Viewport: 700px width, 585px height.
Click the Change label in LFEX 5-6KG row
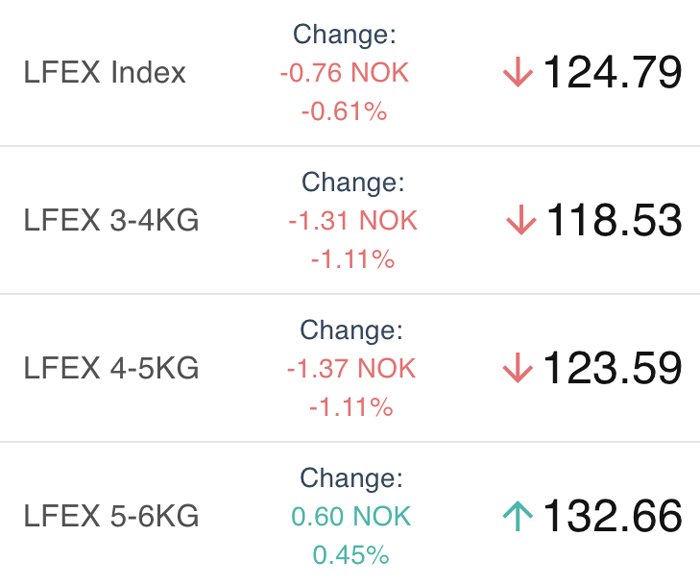[351, 478]
